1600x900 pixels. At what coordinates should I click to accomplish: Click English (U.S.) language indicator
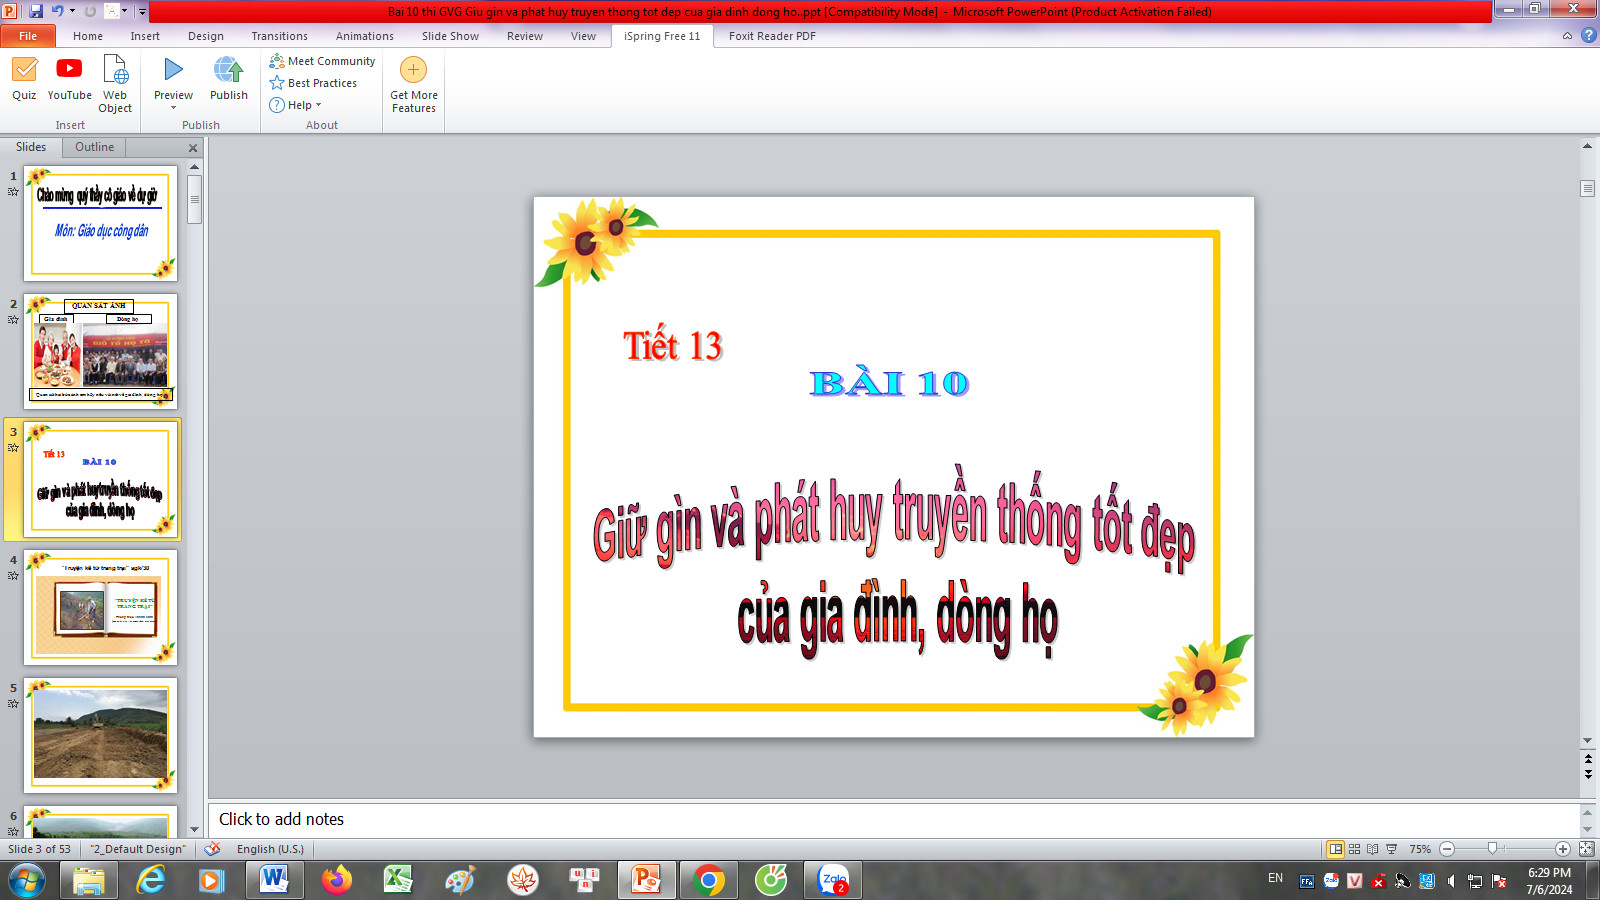[270, 849]
